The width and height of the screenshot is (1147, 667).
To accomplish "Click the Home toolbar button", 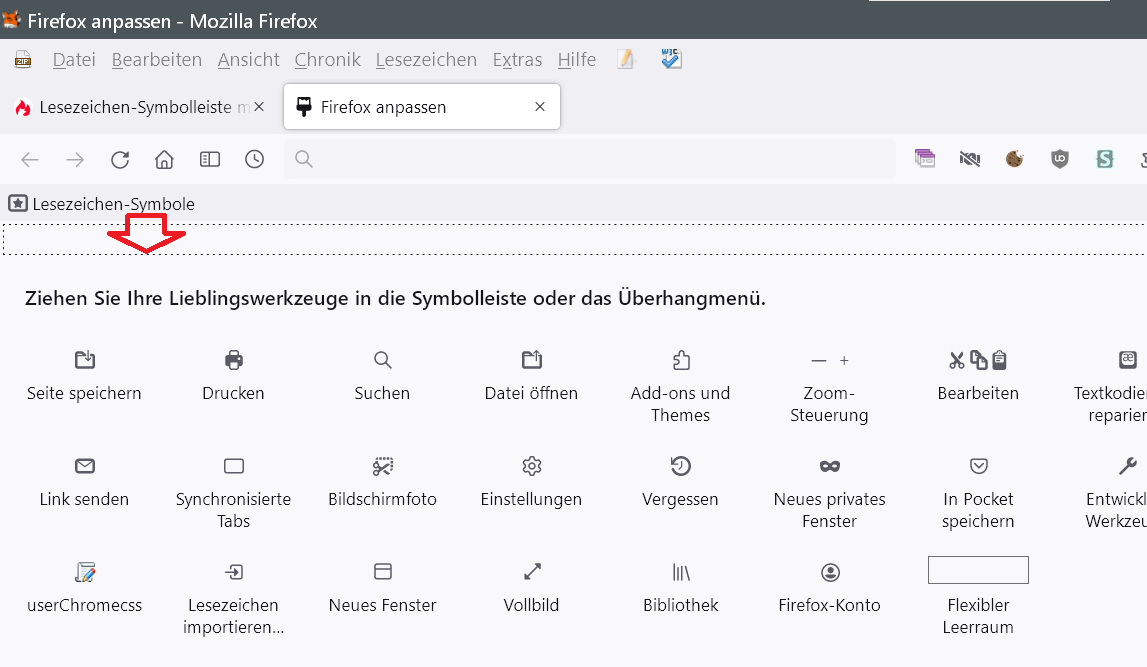I will (165, 159).
